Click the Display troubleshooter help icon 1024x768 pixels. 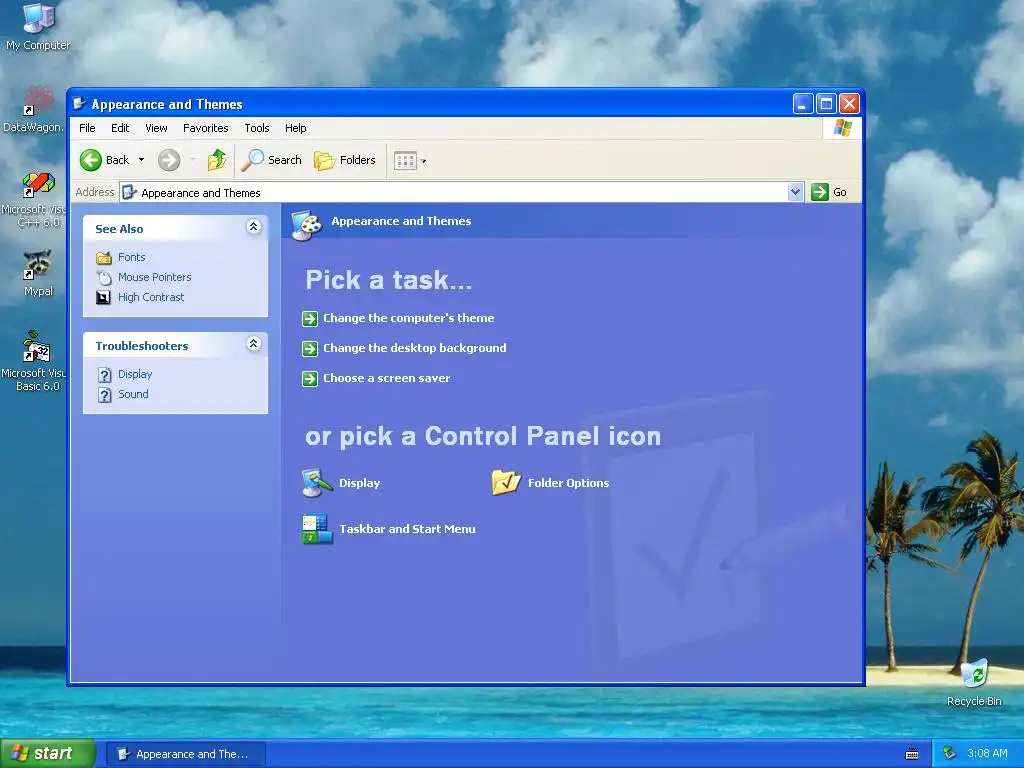point(104,375)
